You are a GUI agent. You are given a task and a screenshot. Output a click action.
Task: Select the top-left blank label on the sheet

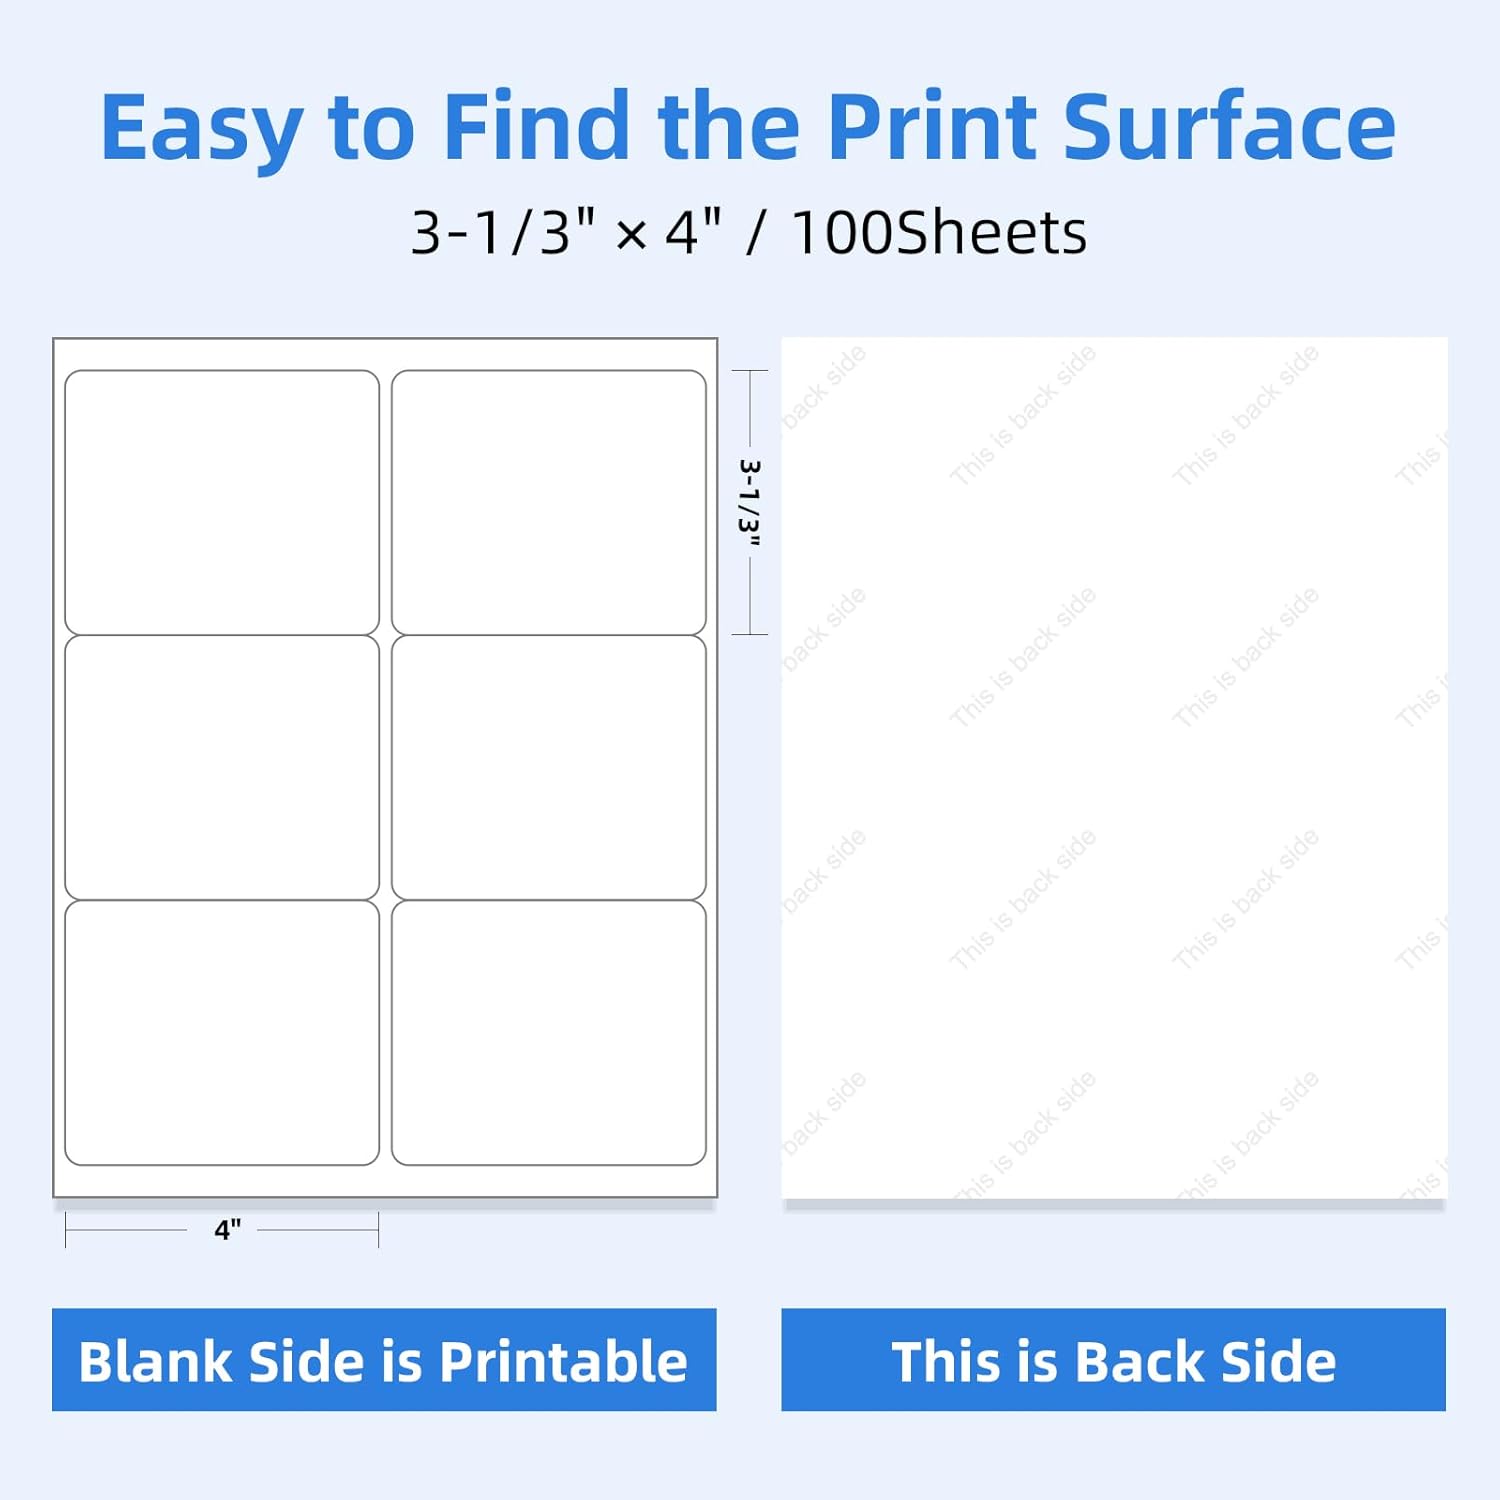(222, 502)
